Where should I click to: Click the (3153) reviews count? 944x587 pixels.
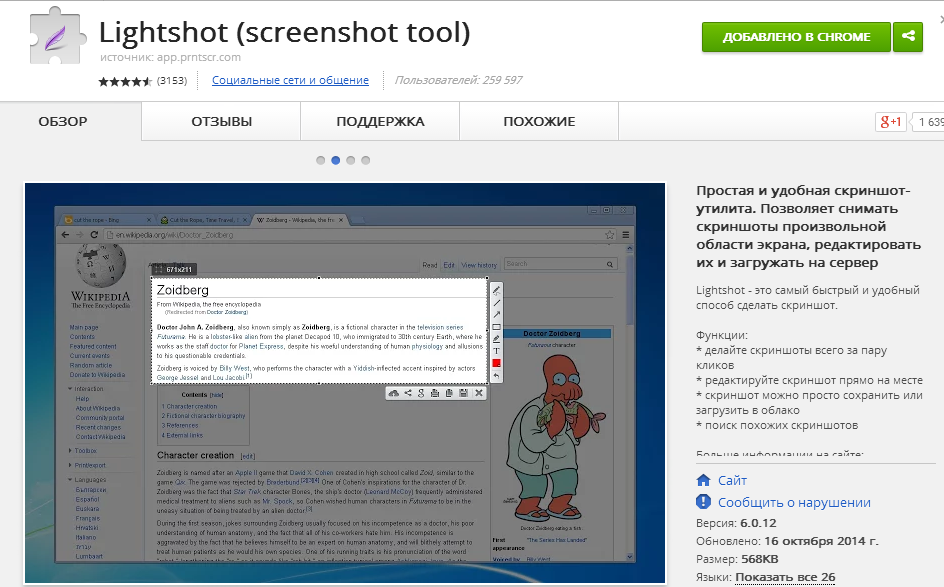click(x=172, y=80)
